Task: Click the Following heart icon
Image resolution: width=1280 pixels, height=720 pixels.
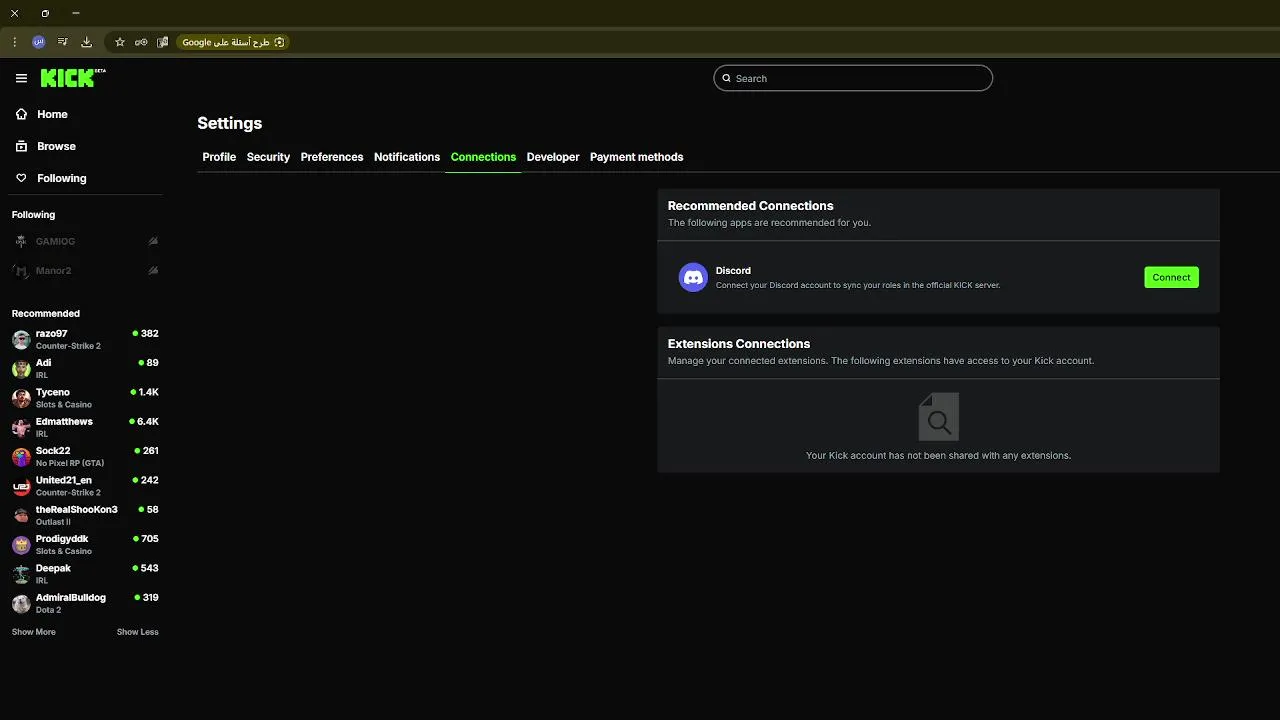Action: [x=21, y=178]
